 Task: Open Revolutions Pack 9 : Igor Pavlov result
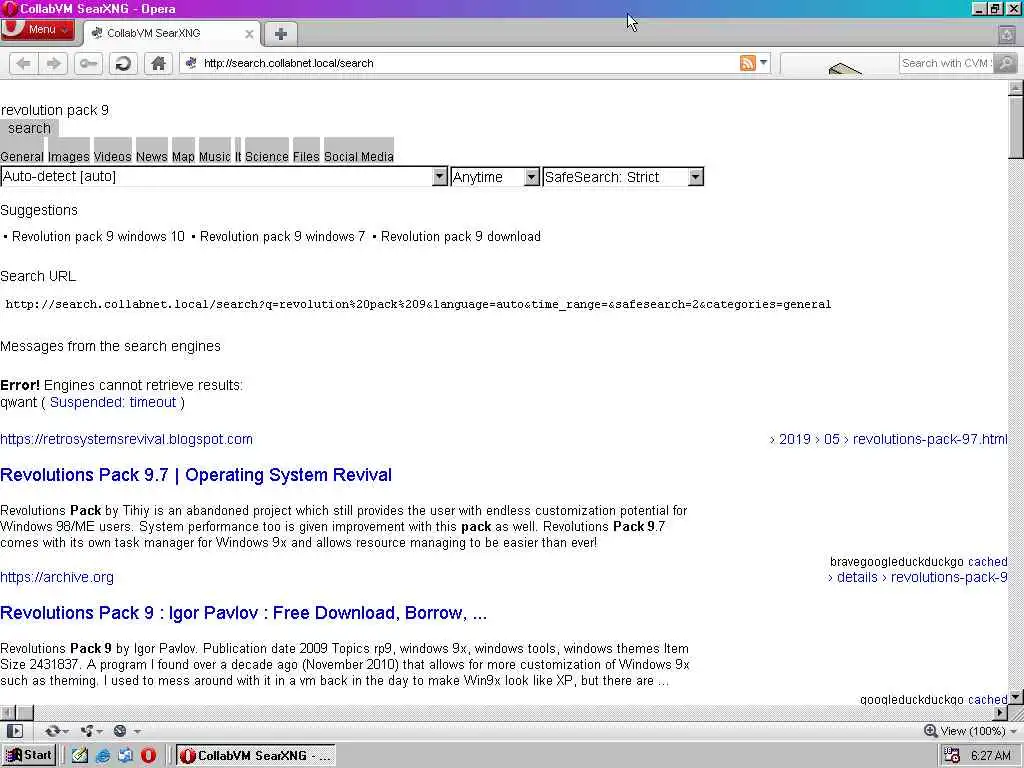point(244,613)
